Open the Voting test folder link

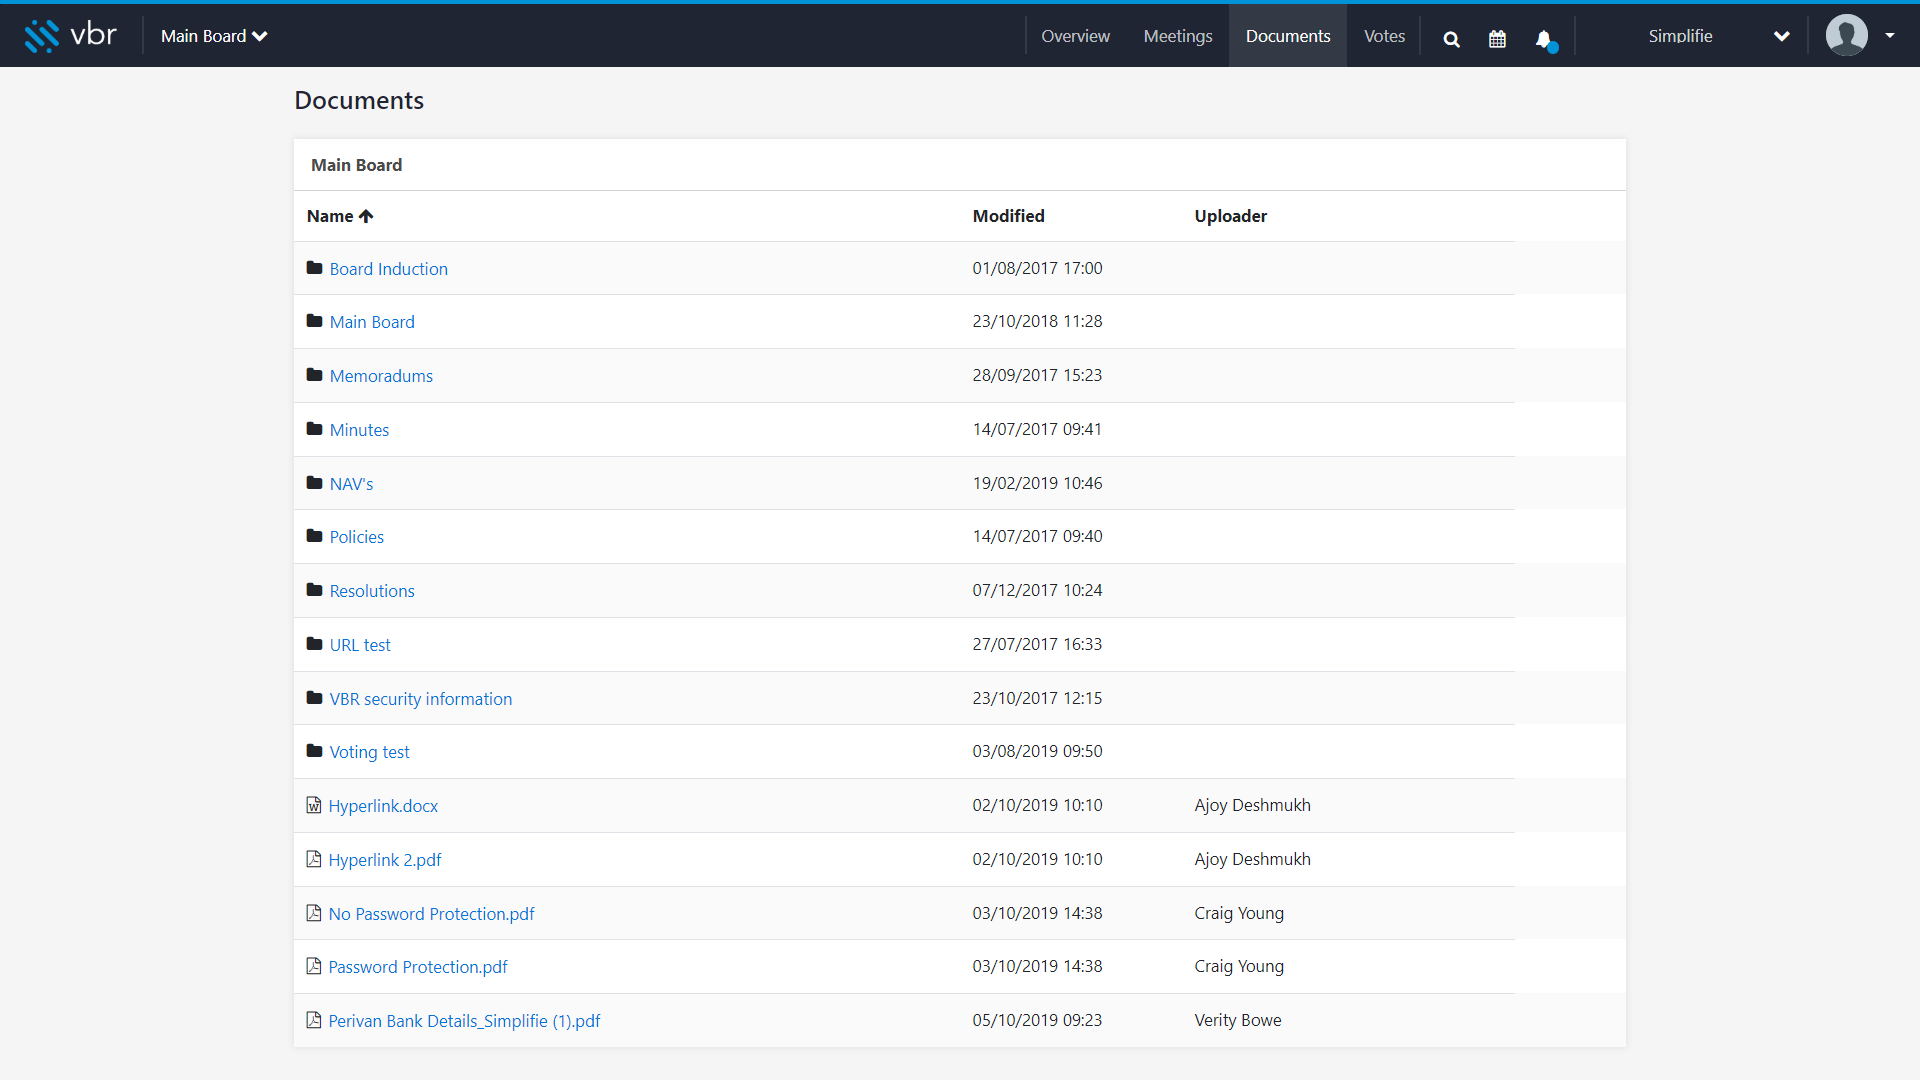369,752
